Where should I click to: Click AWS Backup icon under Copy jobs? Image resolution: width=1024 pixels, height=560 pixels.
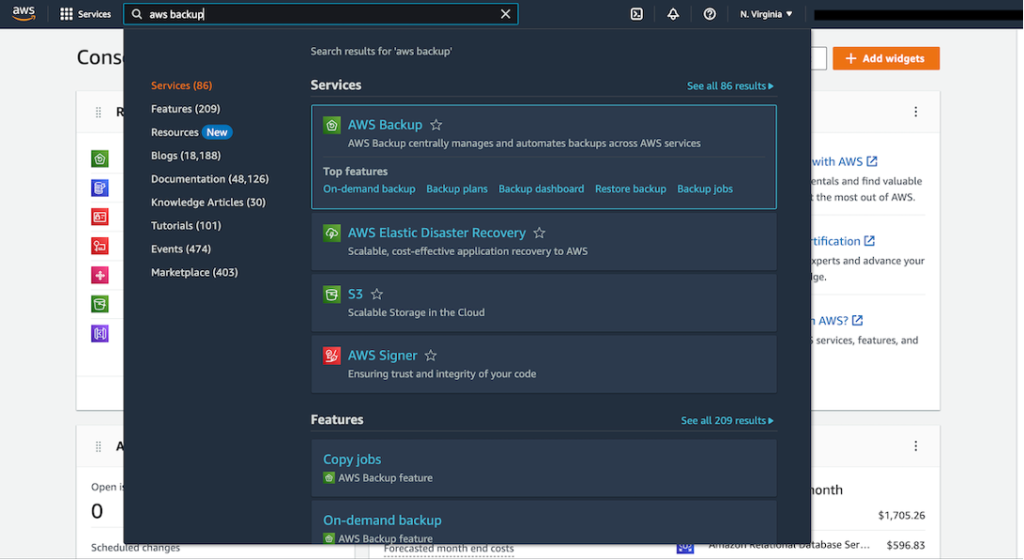[329, 478]
